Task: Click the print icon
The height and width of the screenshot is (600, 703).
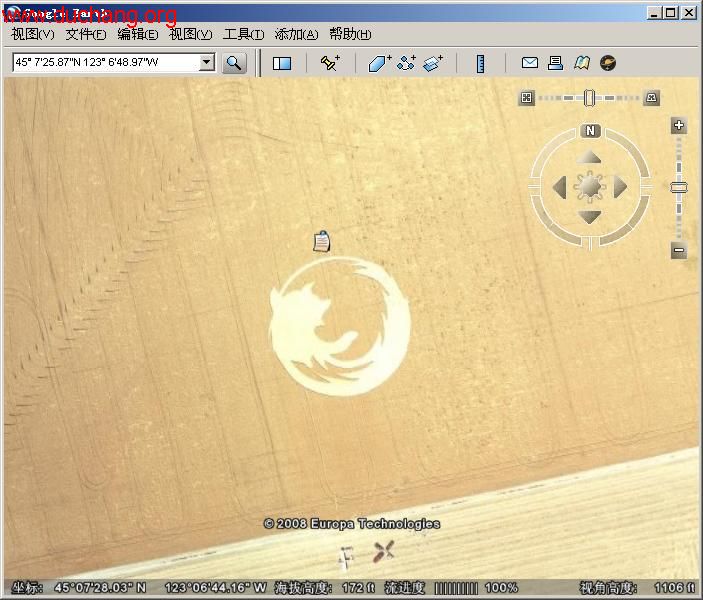Action: tap(555, 63)
